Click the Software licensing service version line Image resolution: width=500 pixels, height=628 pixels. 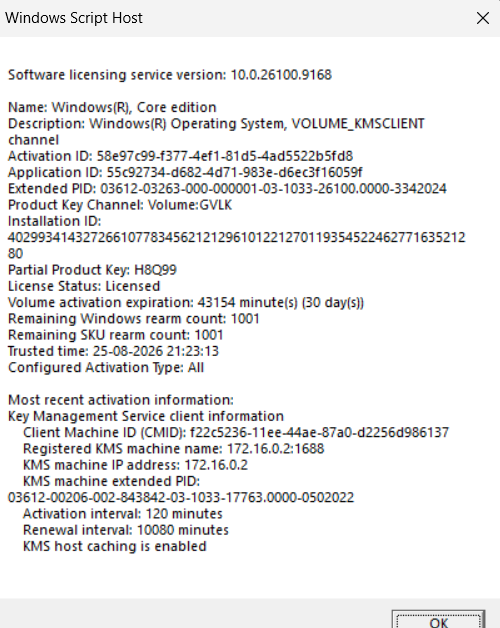[170, 75]
